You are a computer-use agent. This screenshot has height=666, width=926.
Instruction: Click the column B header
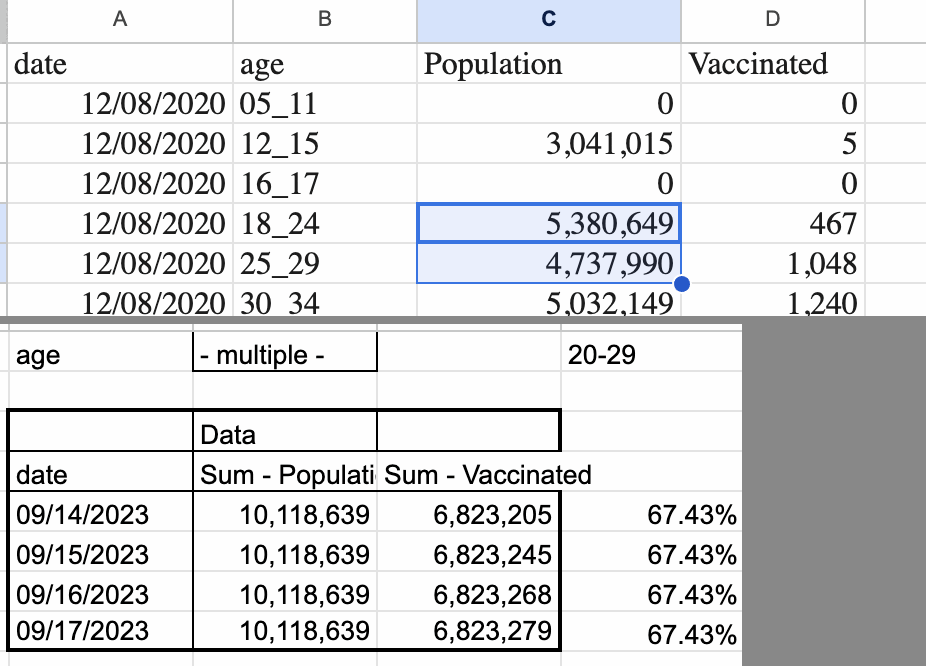pos(324,19)
